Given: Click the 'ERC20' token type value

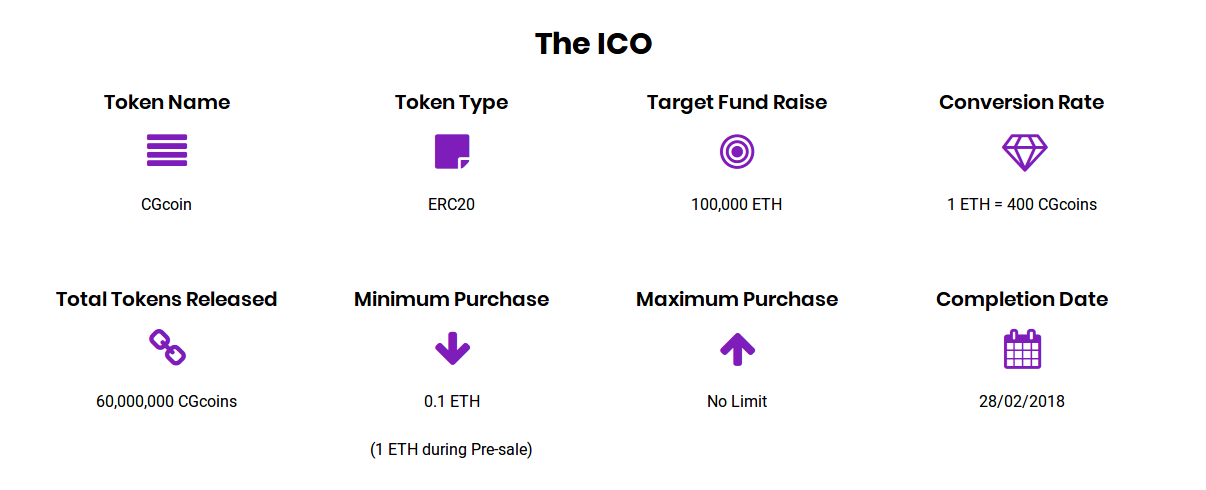Looking at the screenshot, I should click(451, 204).
